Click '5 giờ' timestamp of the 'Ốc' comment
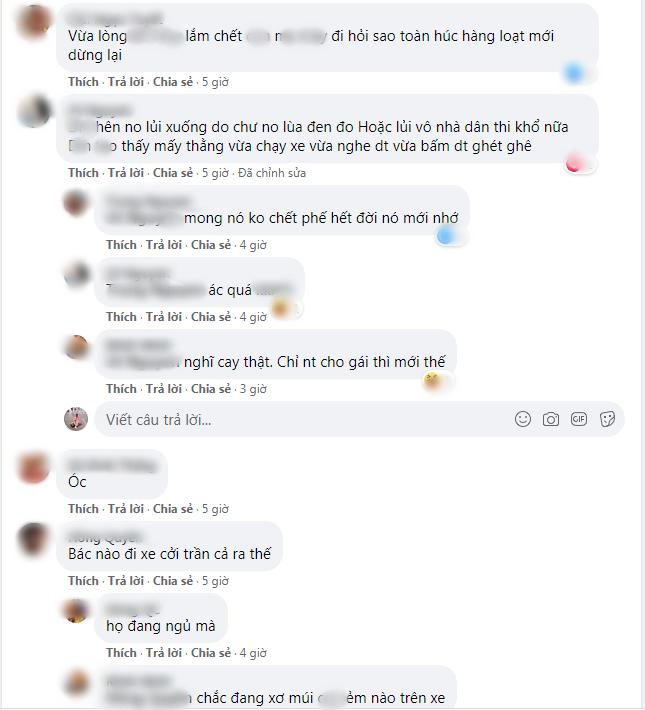 click(x=215, y=509)
